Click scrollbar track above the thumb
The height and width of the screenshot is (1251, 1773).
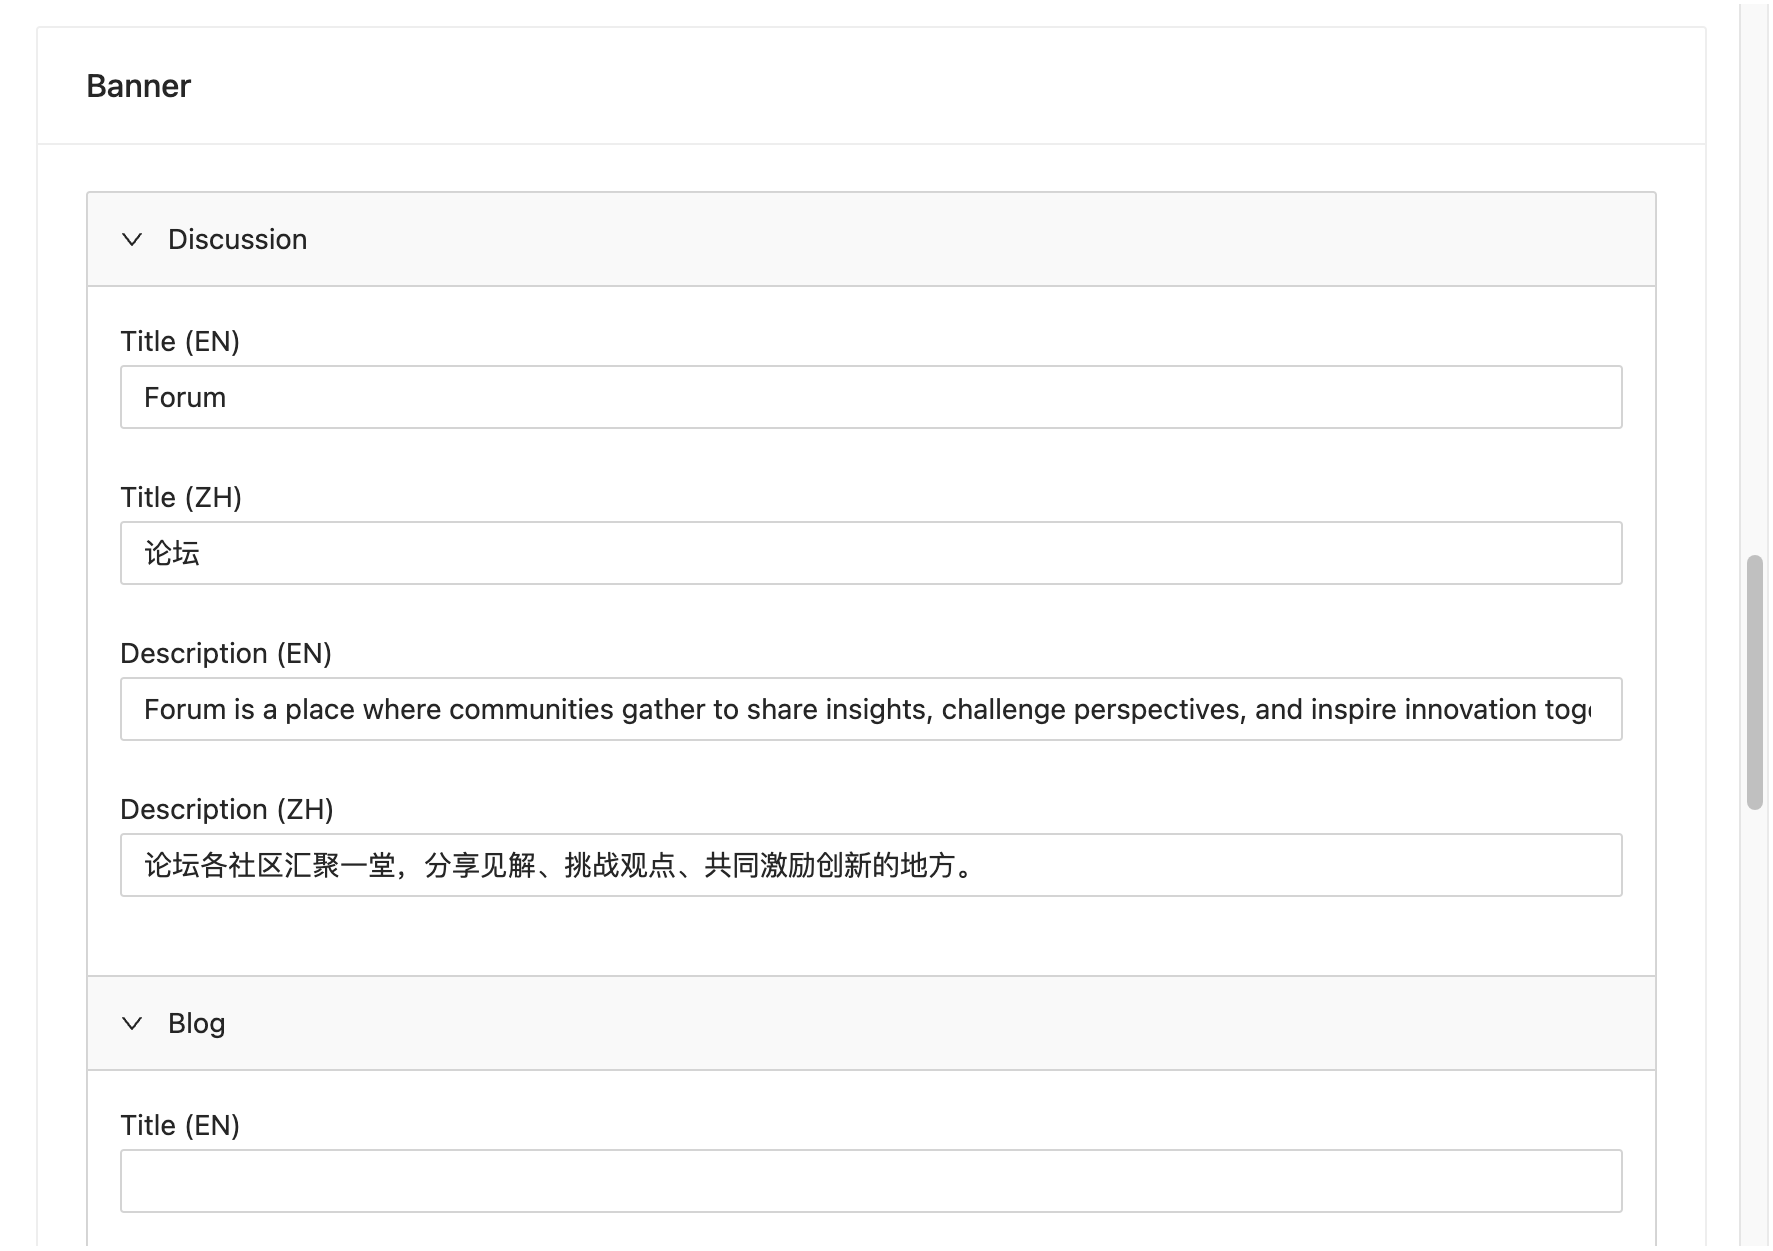[1754, 300]
